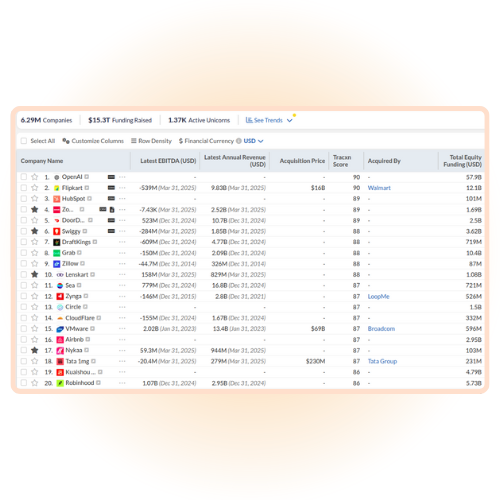This screenshot has height=500, width=500.
Task: Star the Robinhood row
Action: (x=34, y=383)
